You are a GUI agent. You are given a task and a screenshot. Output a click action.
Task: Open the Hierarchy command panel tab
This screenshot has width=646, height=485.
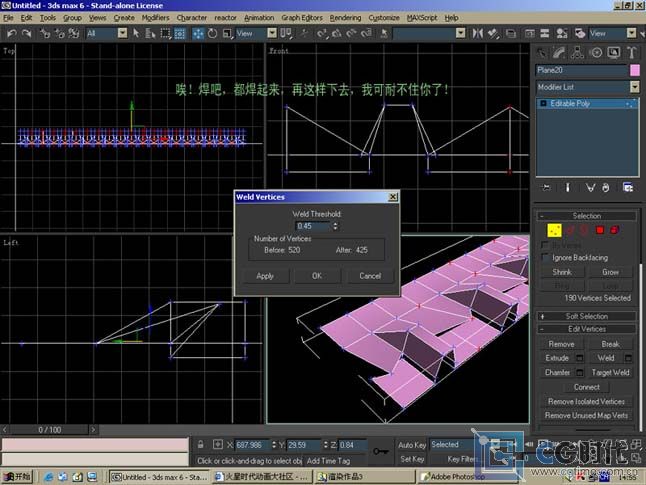click(578, 53)
